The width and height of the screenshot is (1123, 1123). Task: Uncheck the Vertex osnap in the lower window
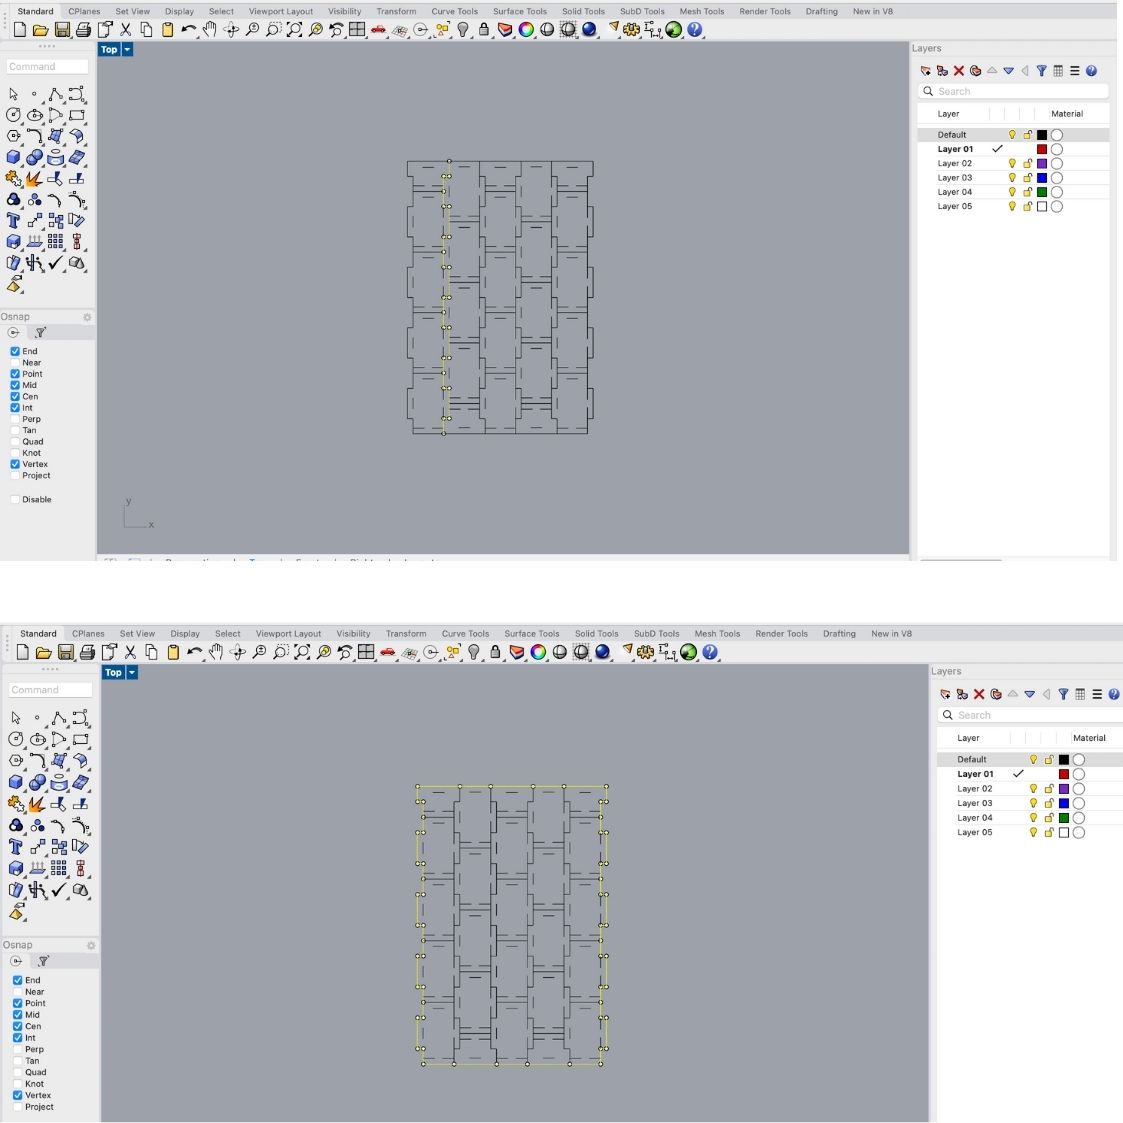tap(17, 1095)
